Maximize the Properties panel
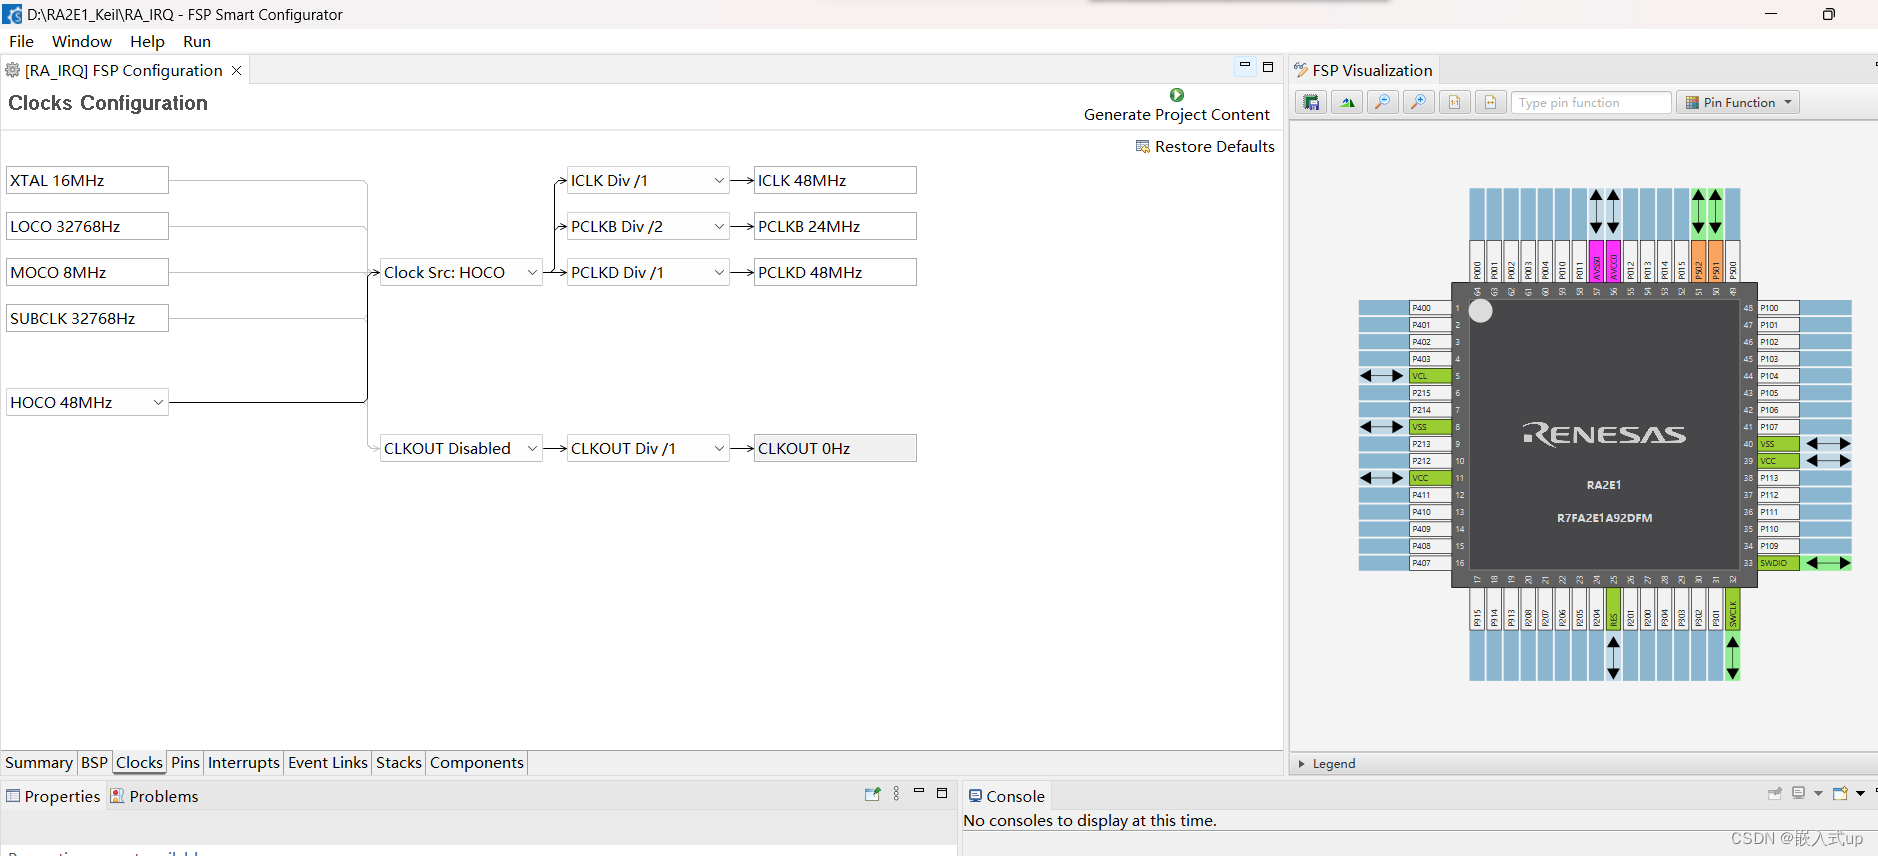The height and width of the screenshot is (856, 1878). 942,793
